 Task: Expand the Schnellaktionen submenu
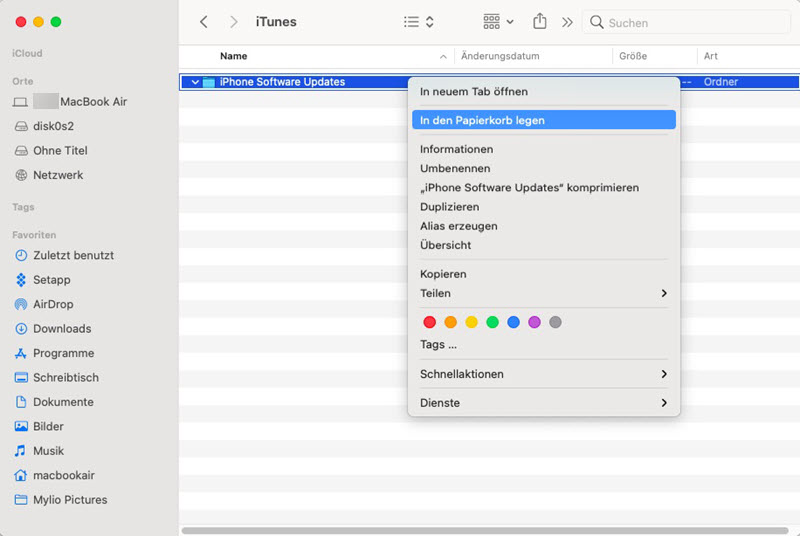(544, 374)
